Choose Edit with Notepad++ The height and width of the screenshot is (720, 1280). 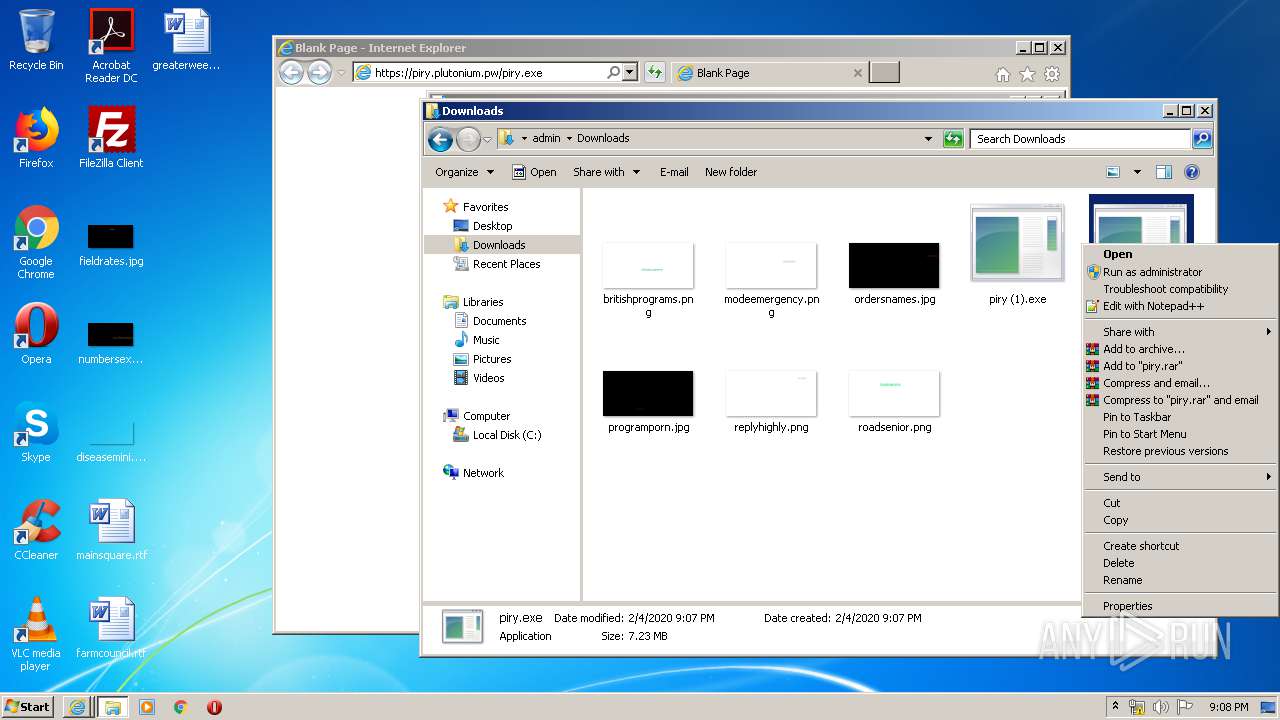pyautogui.click(x=1180, y=306)
